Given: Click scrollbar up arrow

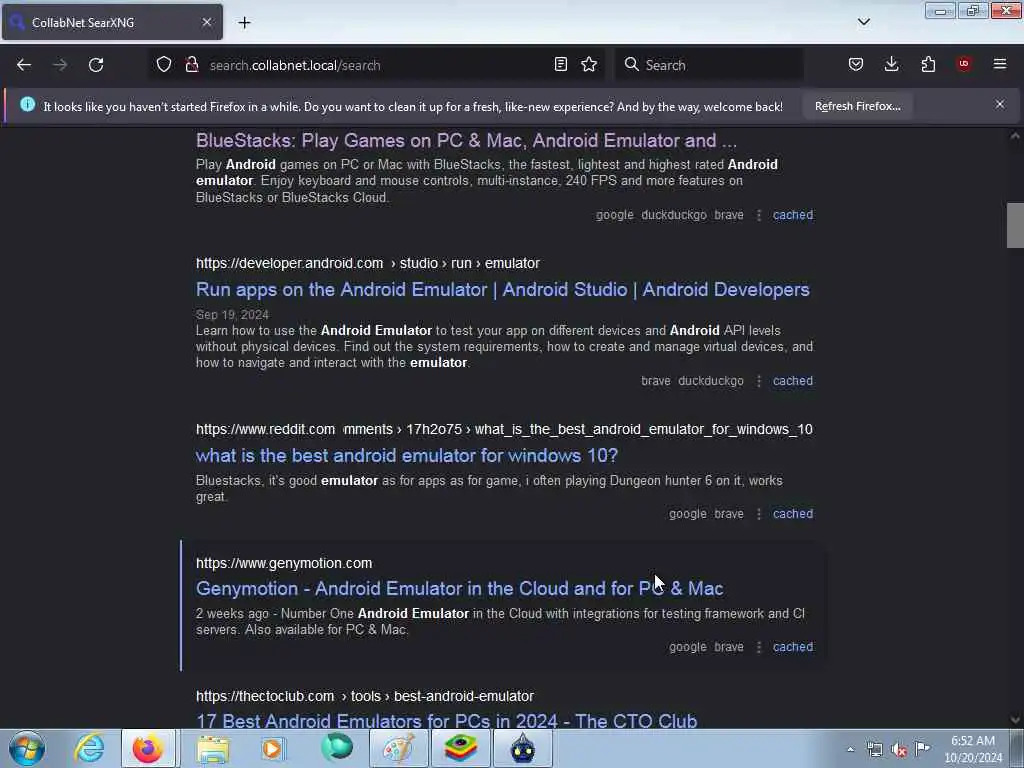Looking at the screenshot, I should coord(1015,136).
